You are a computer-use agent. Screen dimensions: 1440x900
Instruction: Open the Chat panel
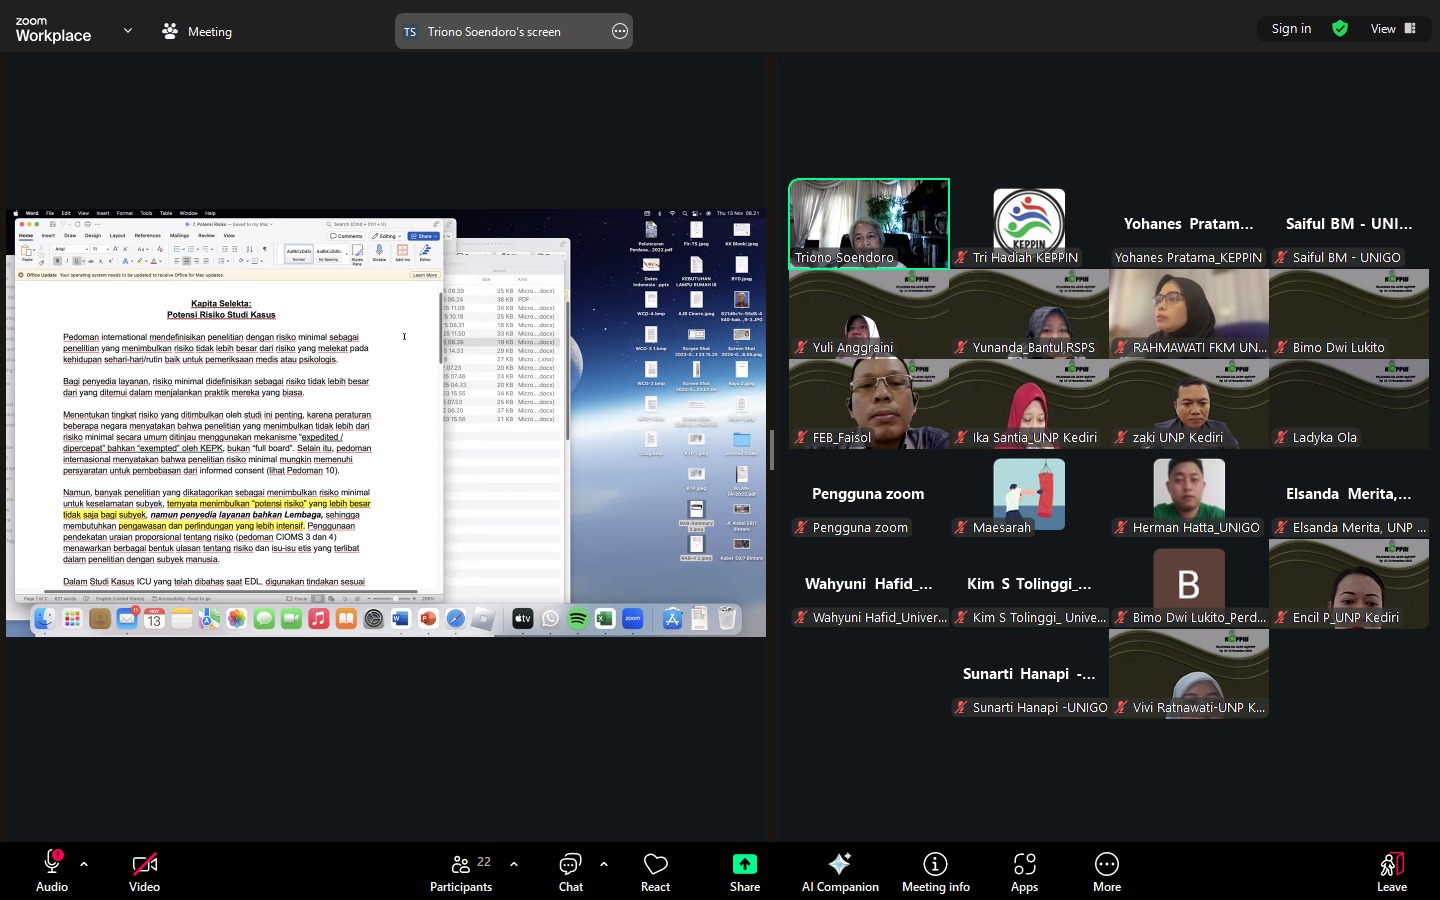(570, 871)
